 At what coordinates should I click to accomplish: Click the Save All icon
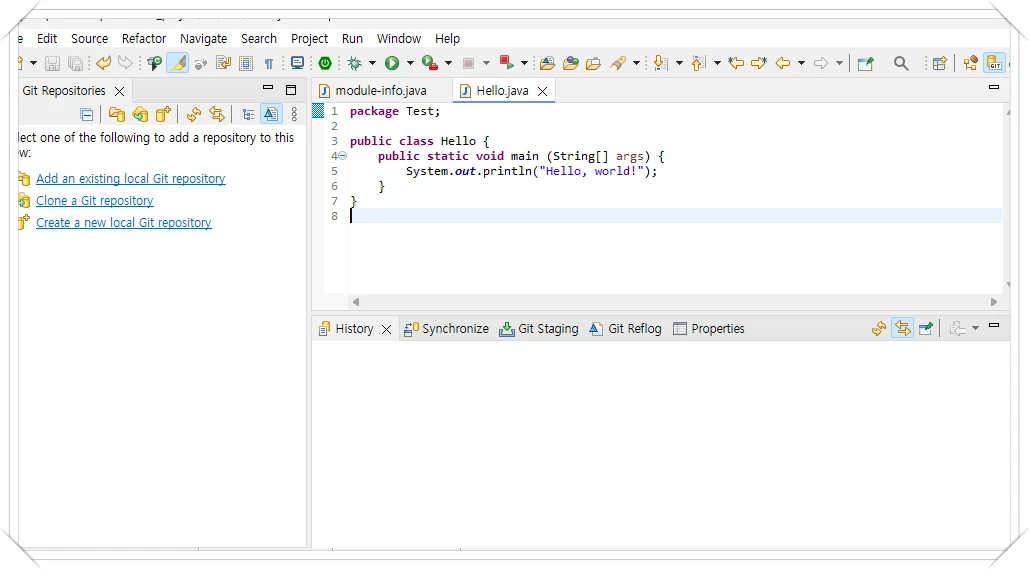[76, 63]
